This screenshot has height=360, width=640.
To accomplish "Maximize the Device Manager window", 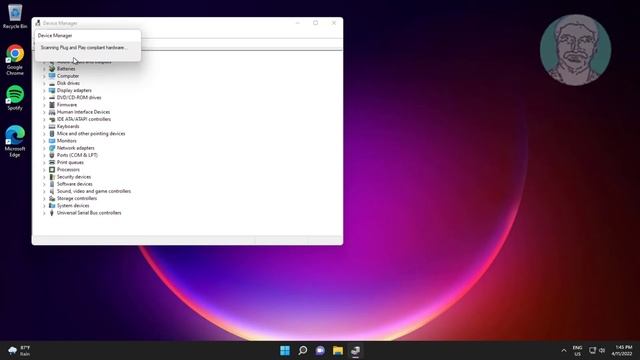I will pyautogui.click(x=316, y=23).
